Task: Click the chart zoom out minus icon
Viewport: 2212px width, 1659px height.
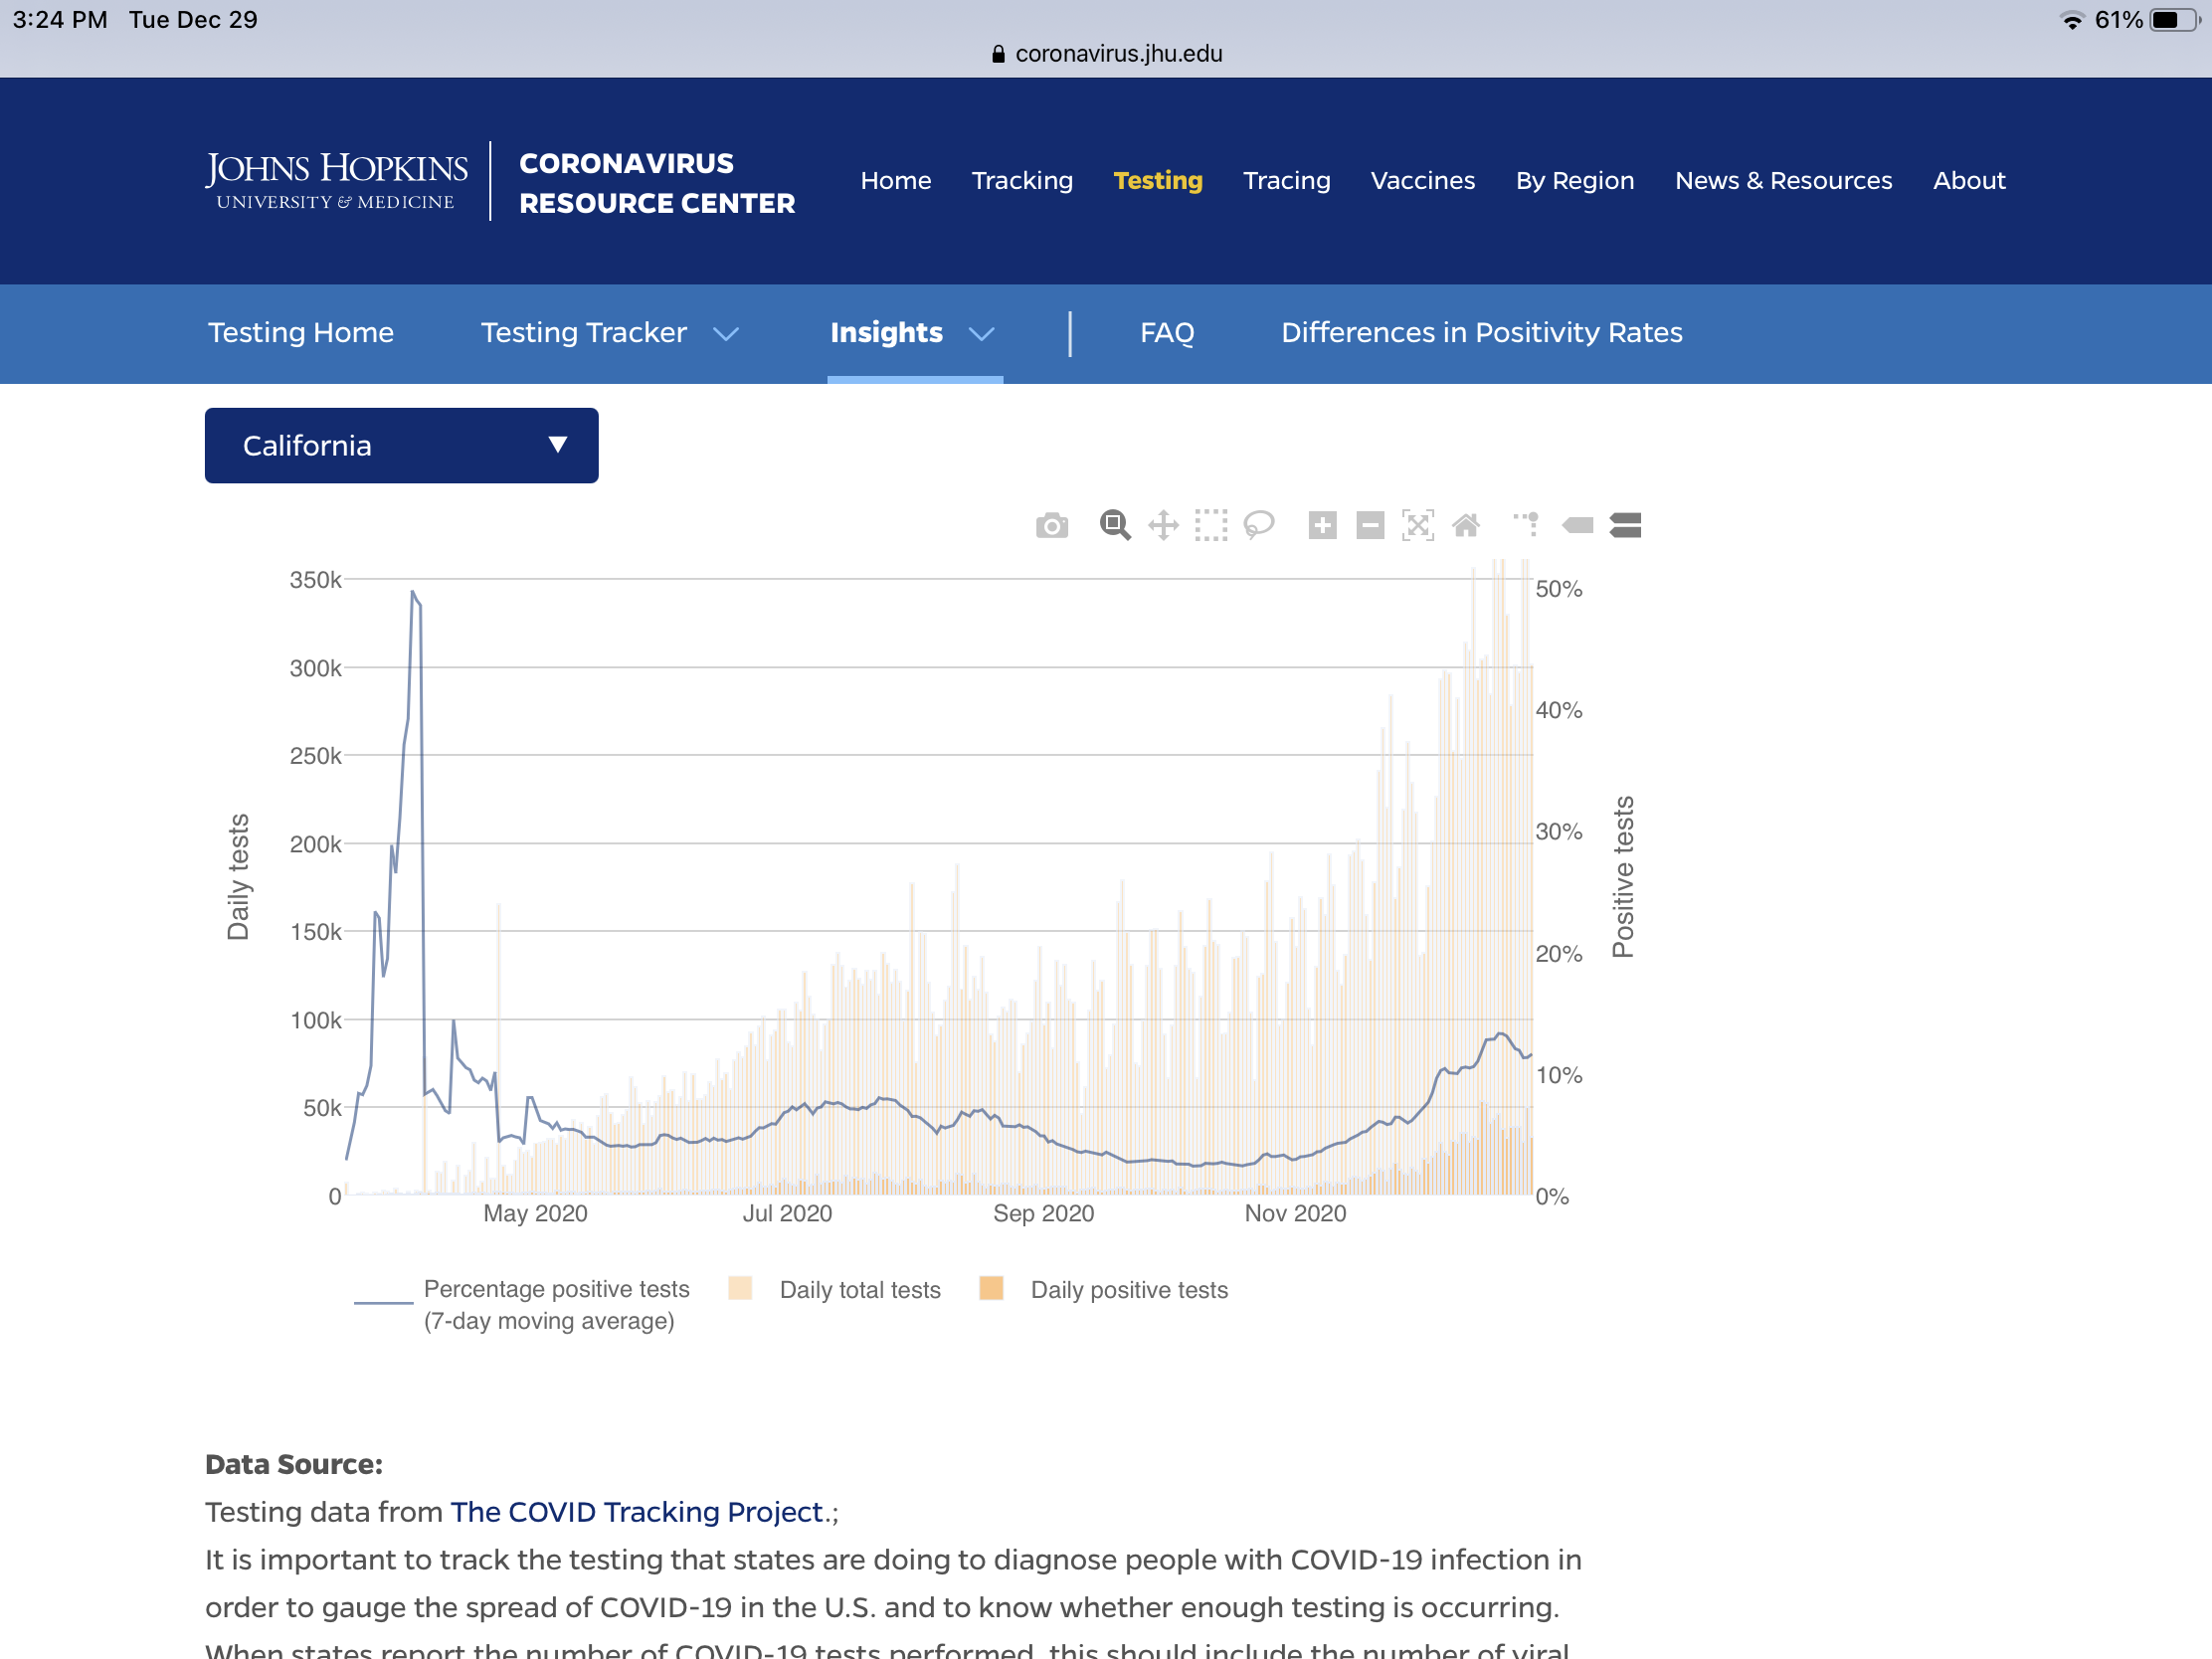Action: pyautogui.click(x=1369, y=525)
